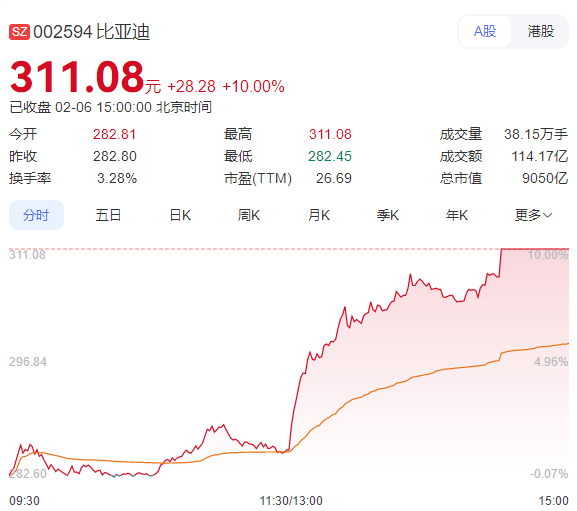Click the 最高 label
Image resolution: width=577 pixels, height=511 pixels.
(238, 134)
